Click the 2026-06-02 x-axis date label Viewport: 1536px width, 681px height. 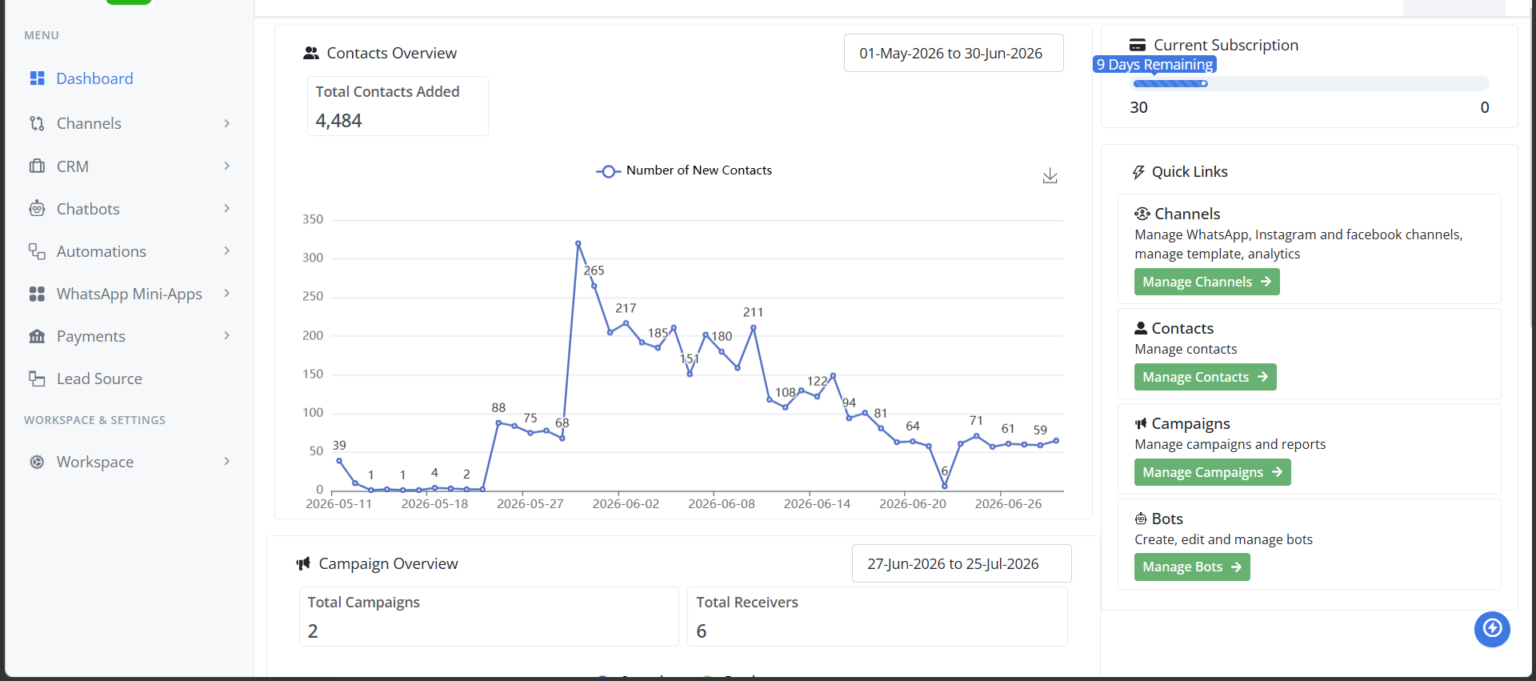point(626,505)
